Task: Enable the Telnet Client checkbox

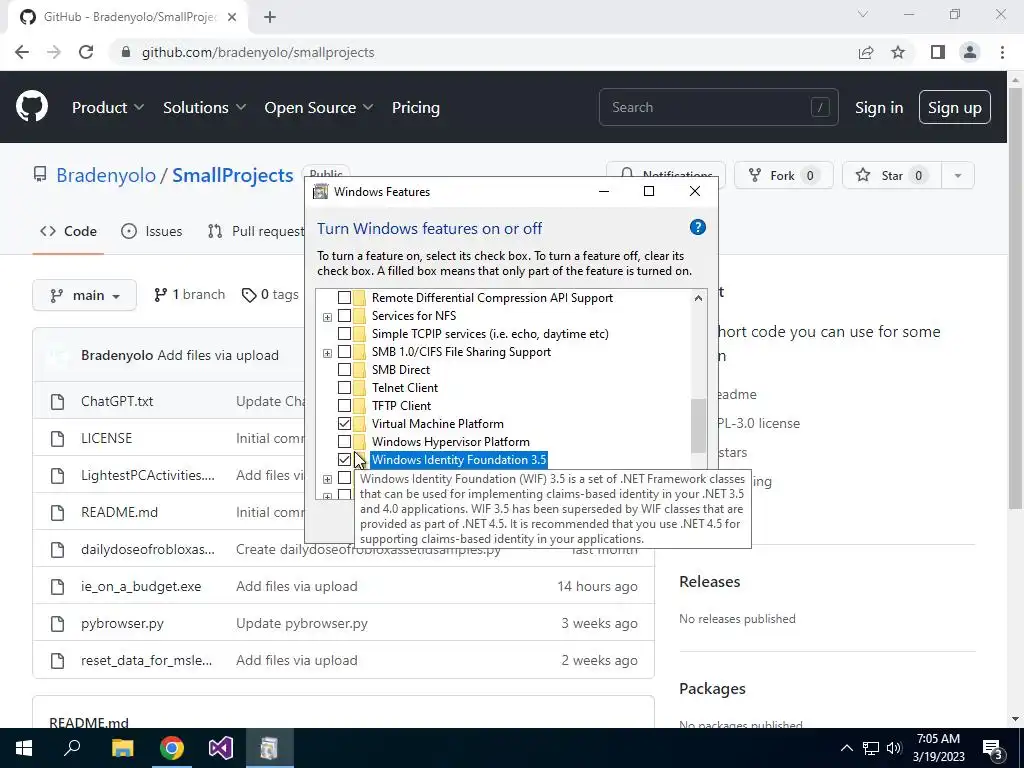Action: click(344, 388)
